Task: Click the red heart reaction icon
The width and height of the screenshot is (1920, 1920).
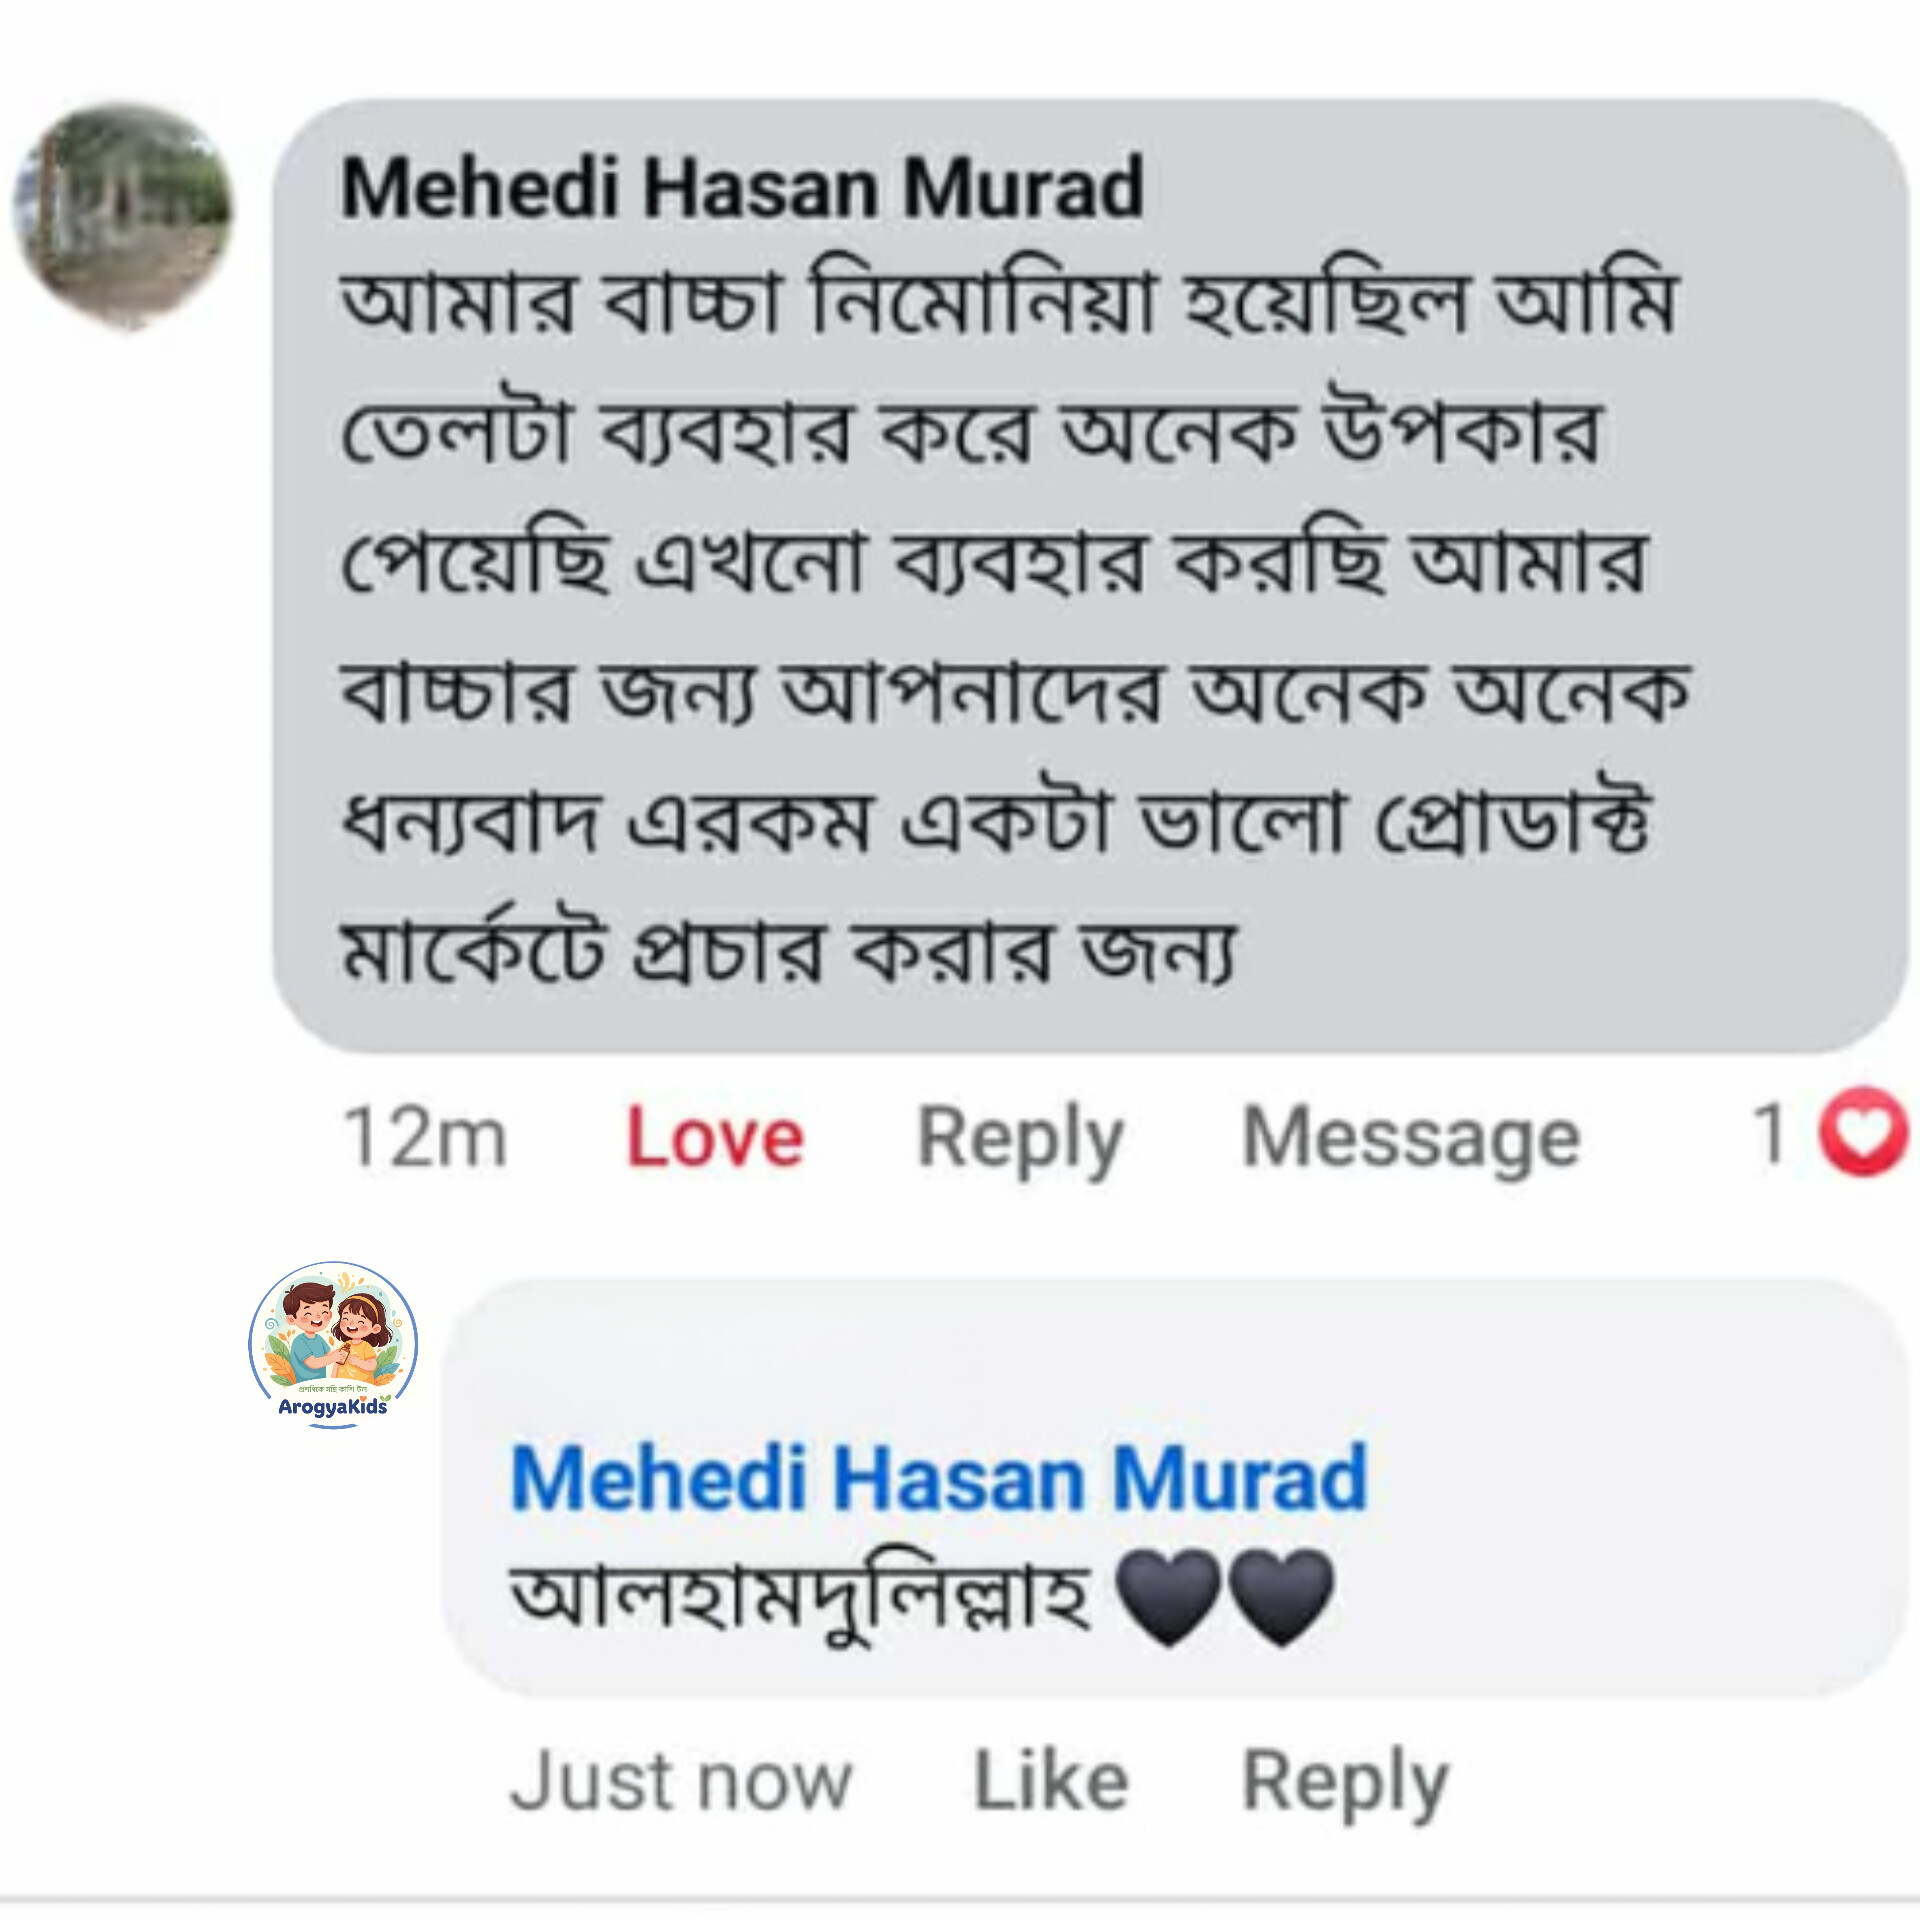Action: click(1863, 1131)
